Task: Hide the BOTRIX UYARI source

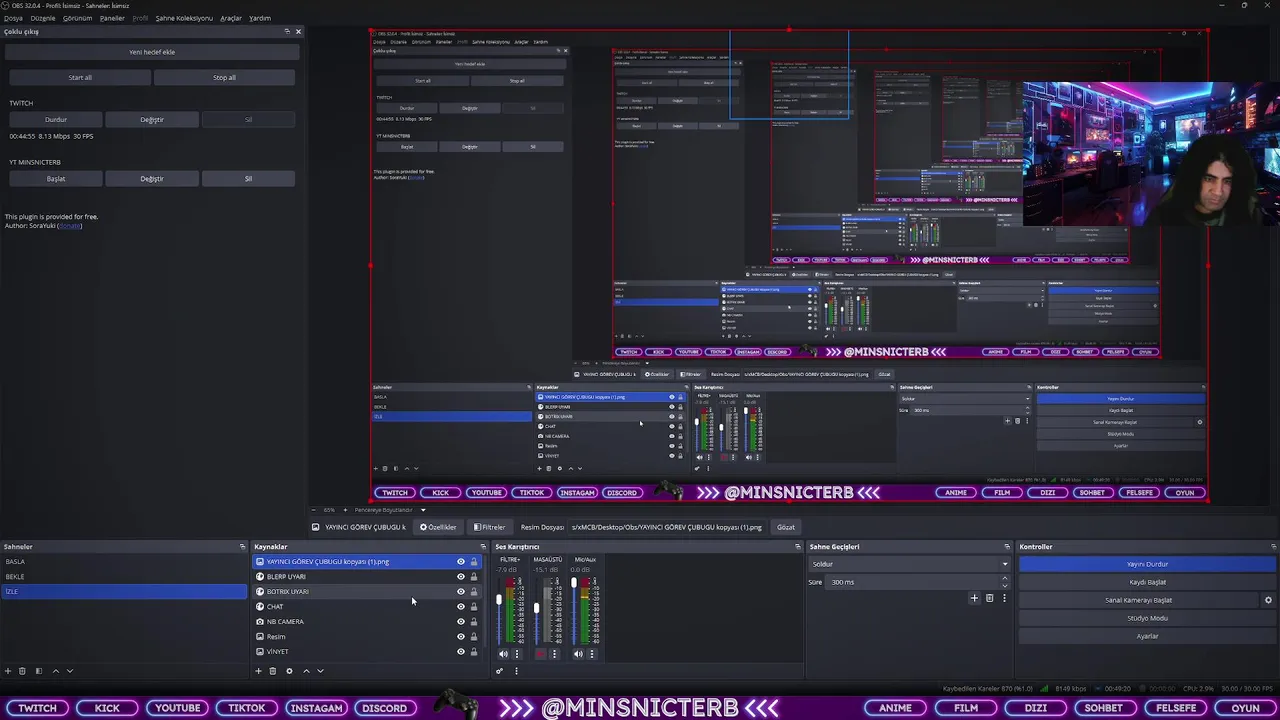Action: [461, 592]
